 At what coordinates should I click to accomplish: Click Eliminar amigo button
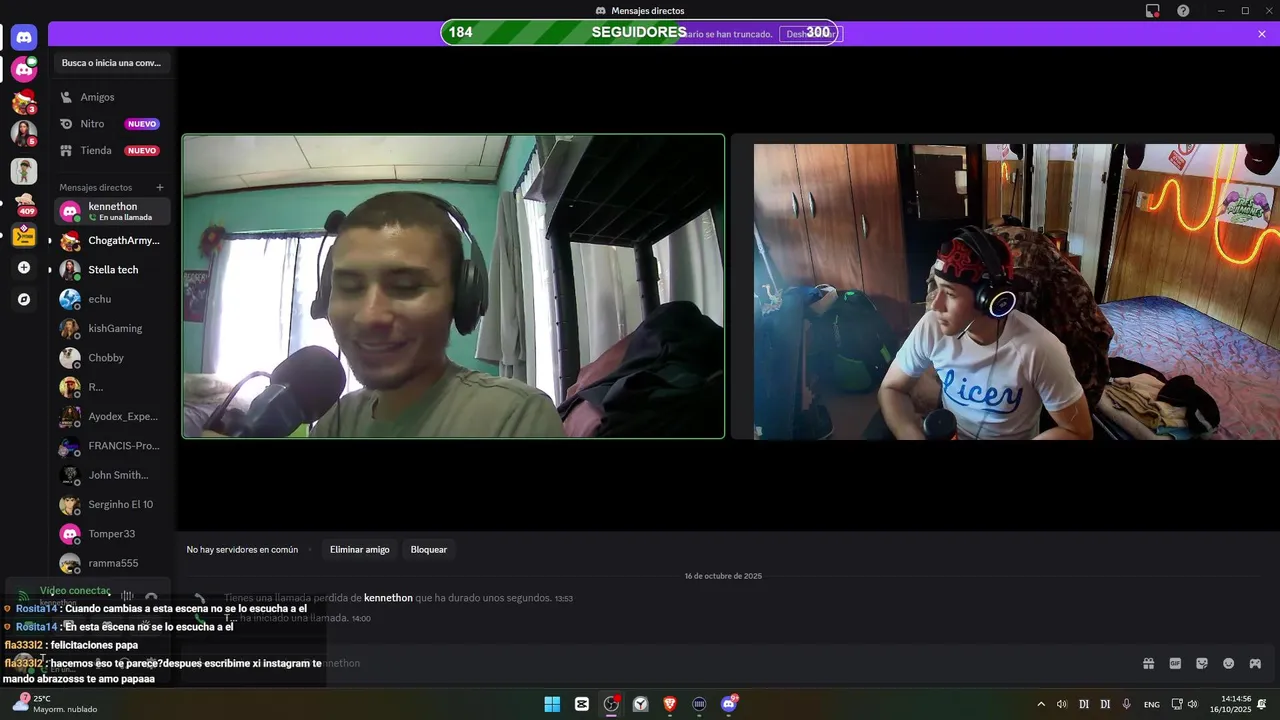click(x=360, y=549)
